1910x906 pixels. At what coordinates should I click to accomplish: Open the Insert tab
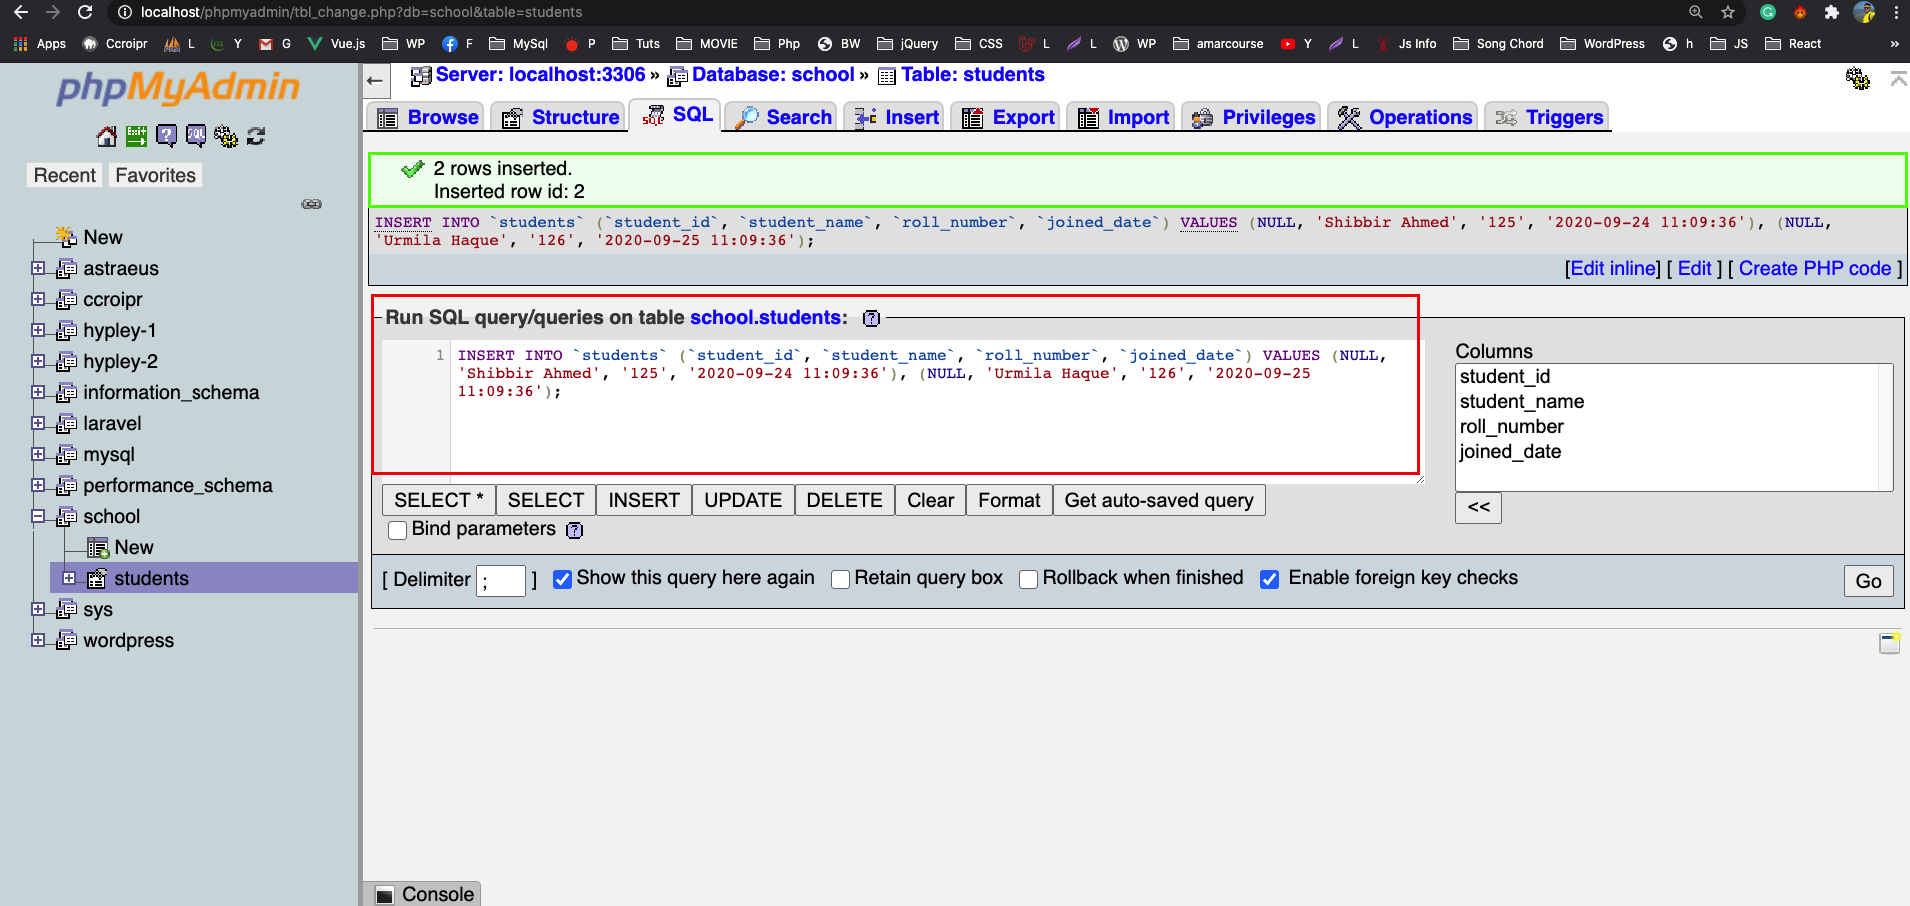pos(896,117)
